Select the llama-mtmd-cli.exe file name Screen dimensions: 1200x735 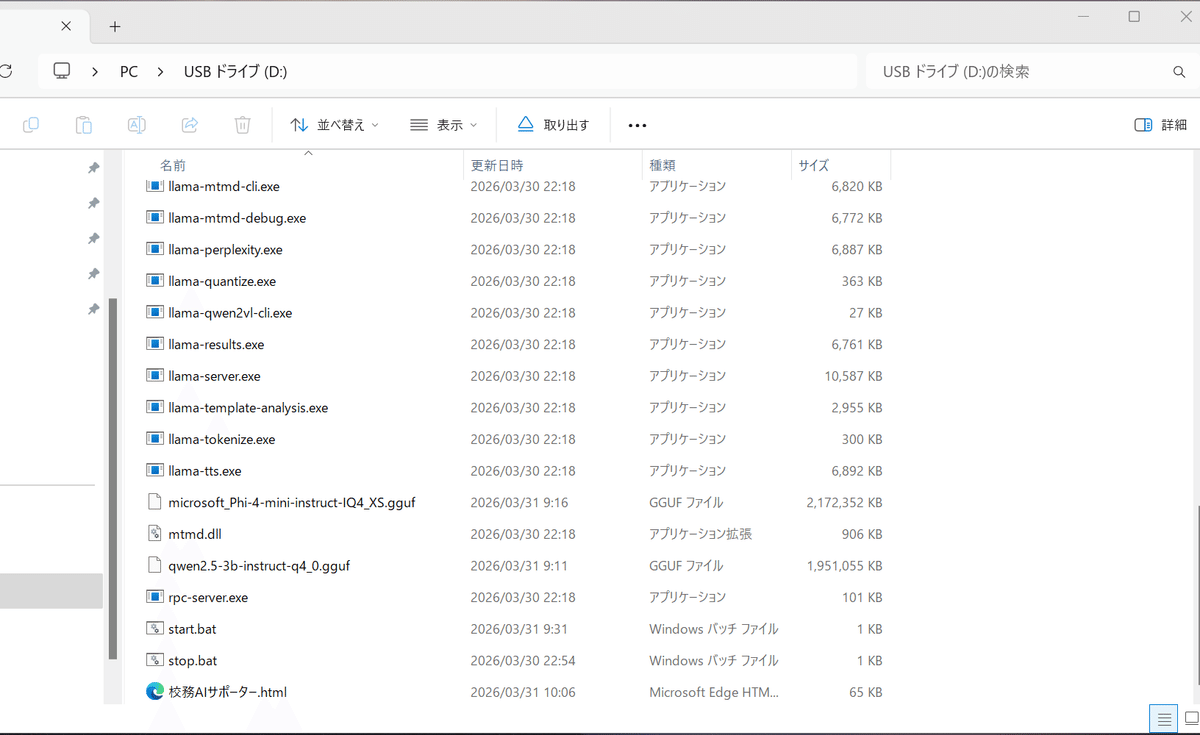[224, 186]
